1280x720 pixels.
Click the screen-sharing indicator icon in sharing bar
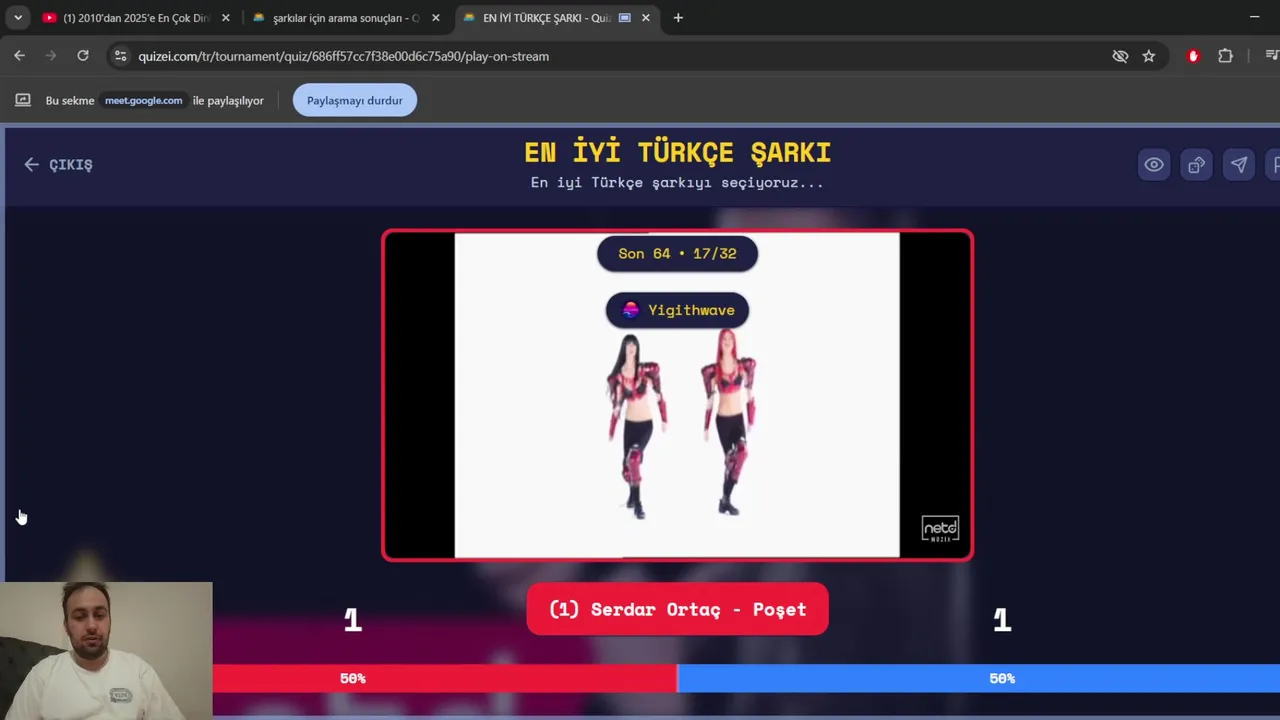pyautogui.click(x=23, y=100)
